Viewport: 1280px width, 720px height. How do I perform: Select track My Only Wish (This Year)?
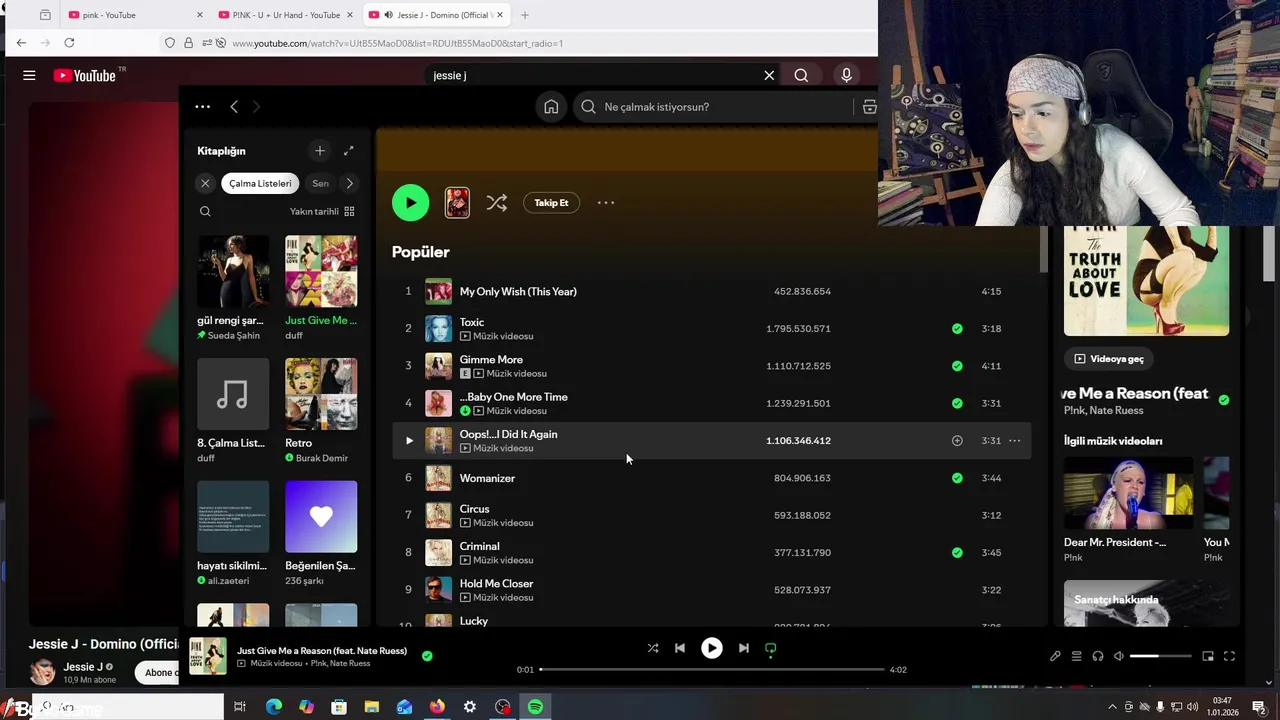point(518,292)
